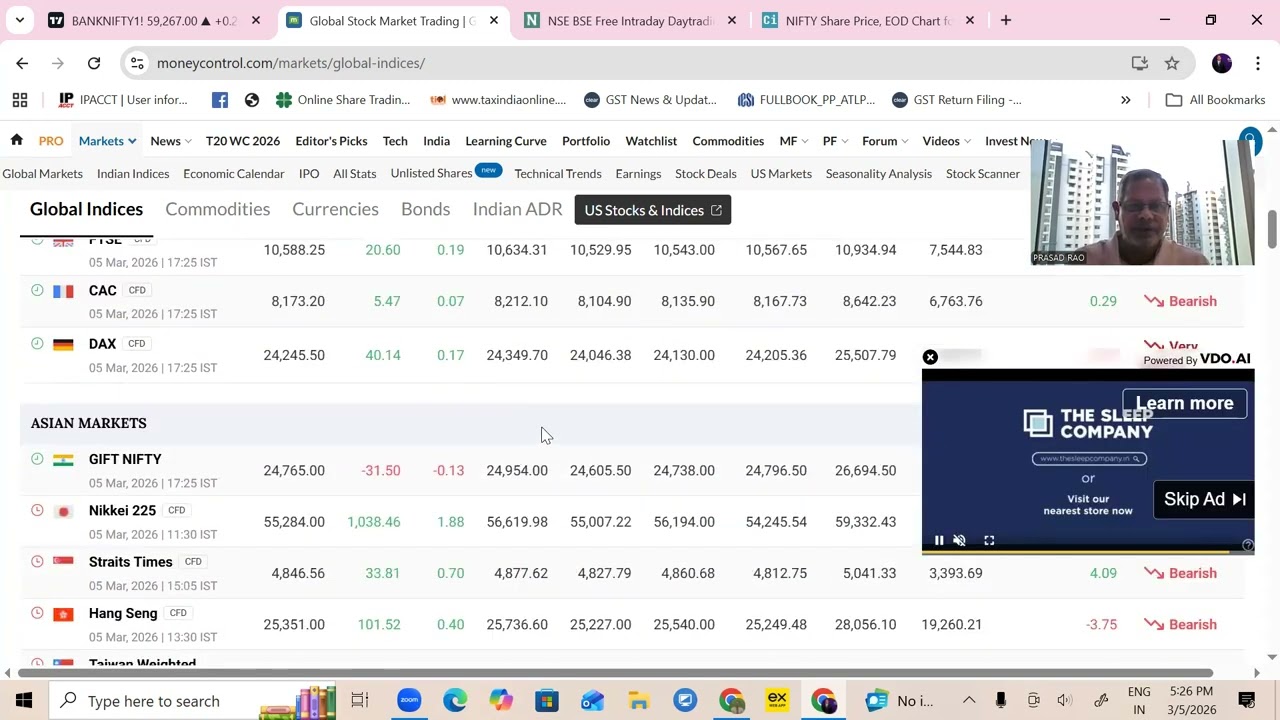1280x720 pixels.
Task: Click the page vertical scrollbar
Action: pos(1272,230)
